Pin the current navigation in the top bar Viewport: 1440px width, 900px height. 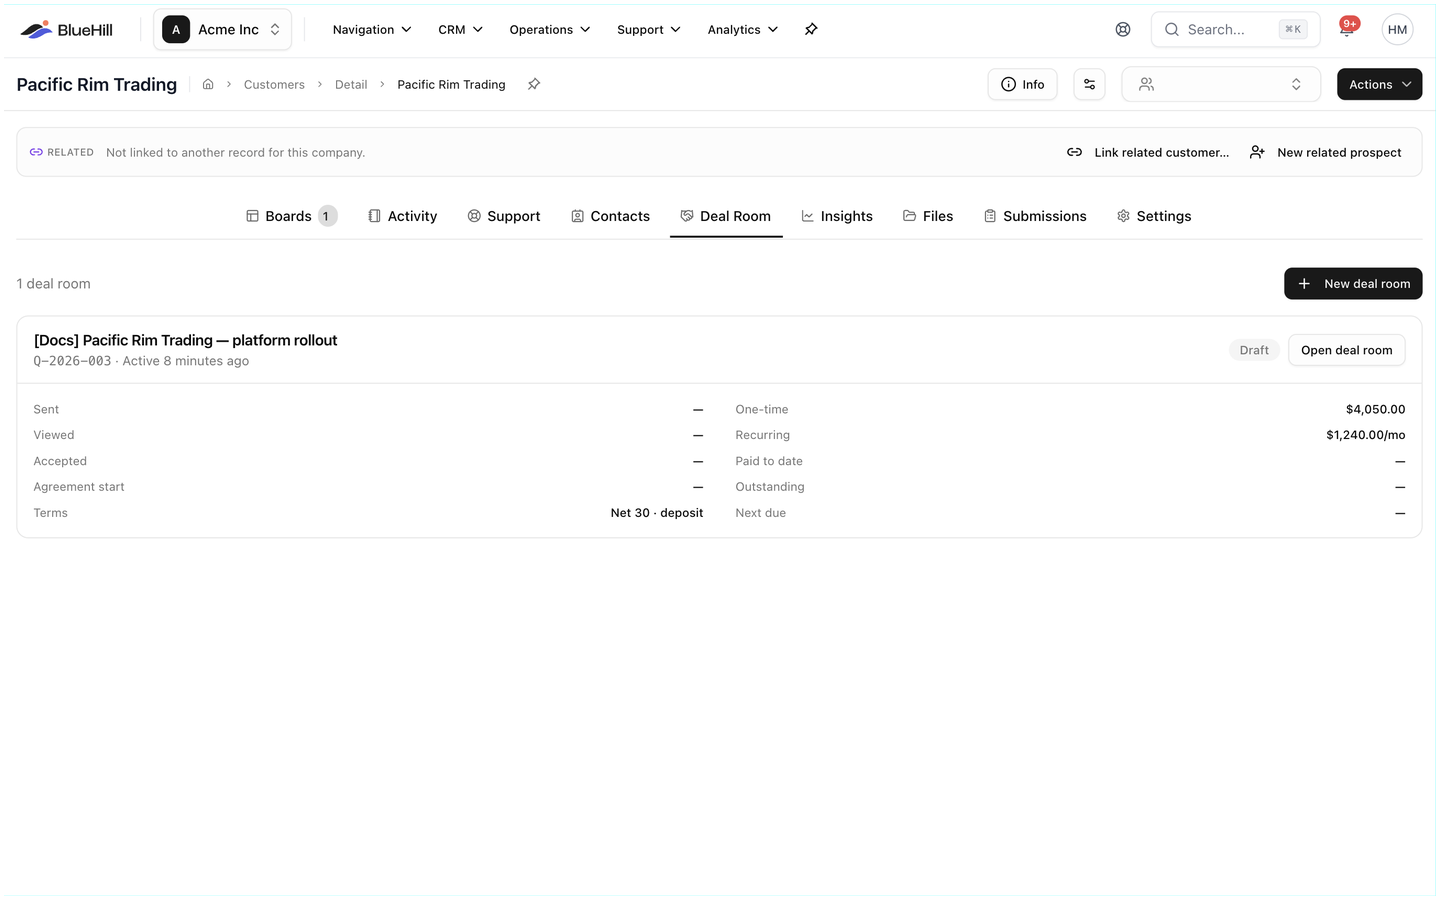[811, 29]
